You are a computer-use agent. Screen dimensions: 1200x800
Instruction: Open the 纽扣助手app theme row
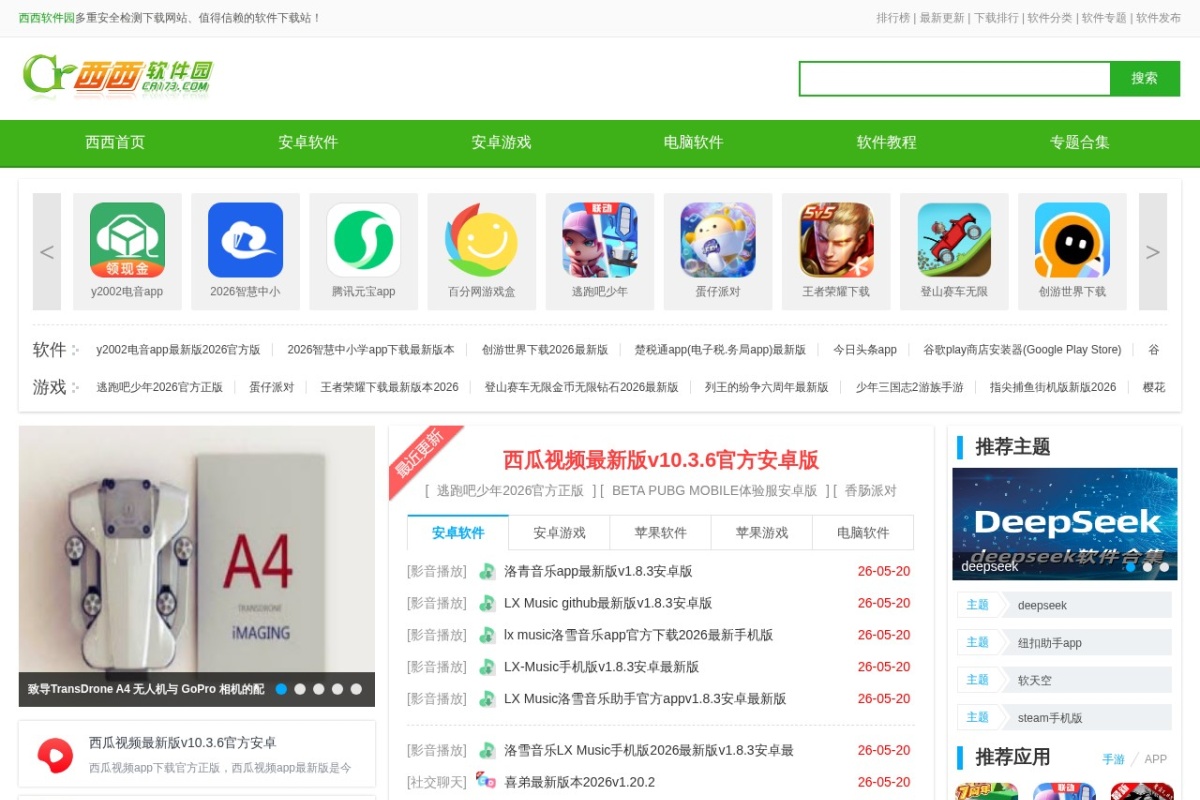click(x=1064, y=642)
